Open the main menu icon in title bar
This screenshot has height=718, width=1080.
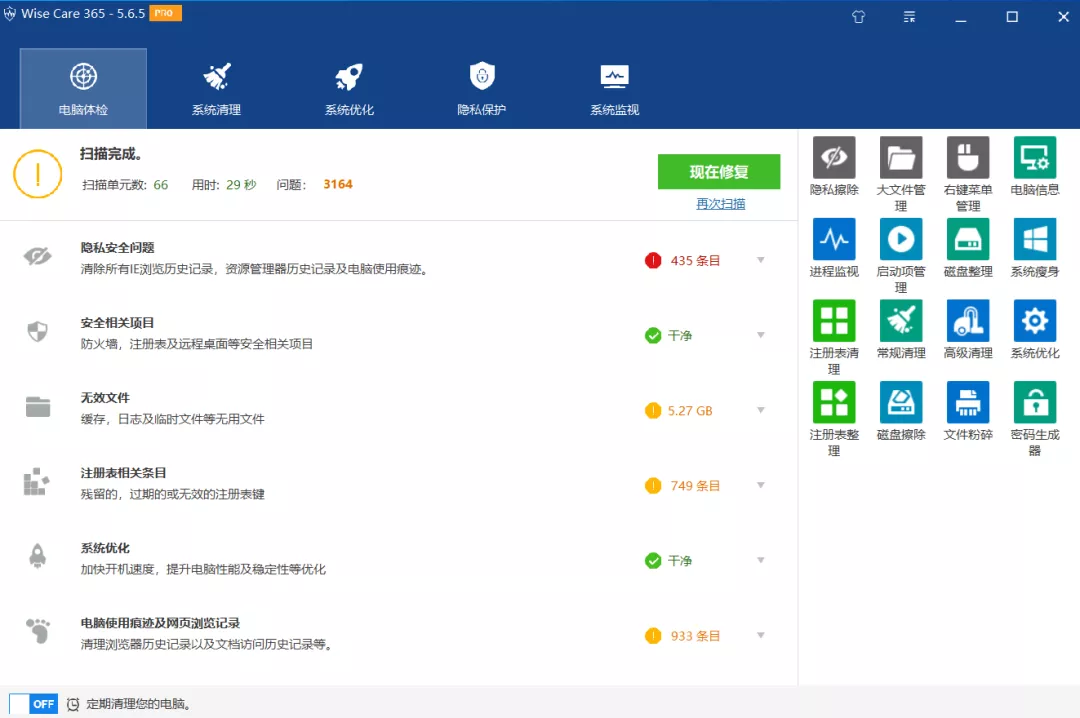909,17
